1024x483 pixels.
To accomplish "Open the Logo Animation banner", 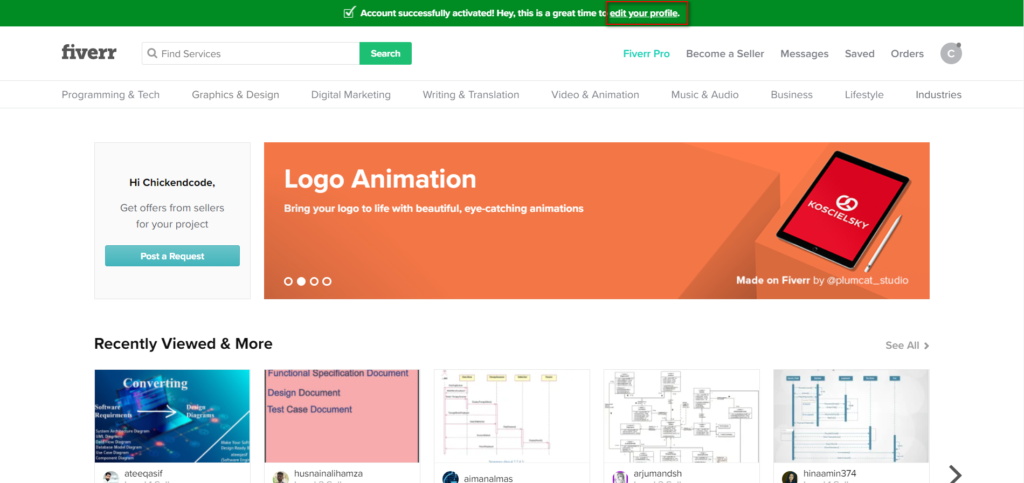I will coord(596,221).
